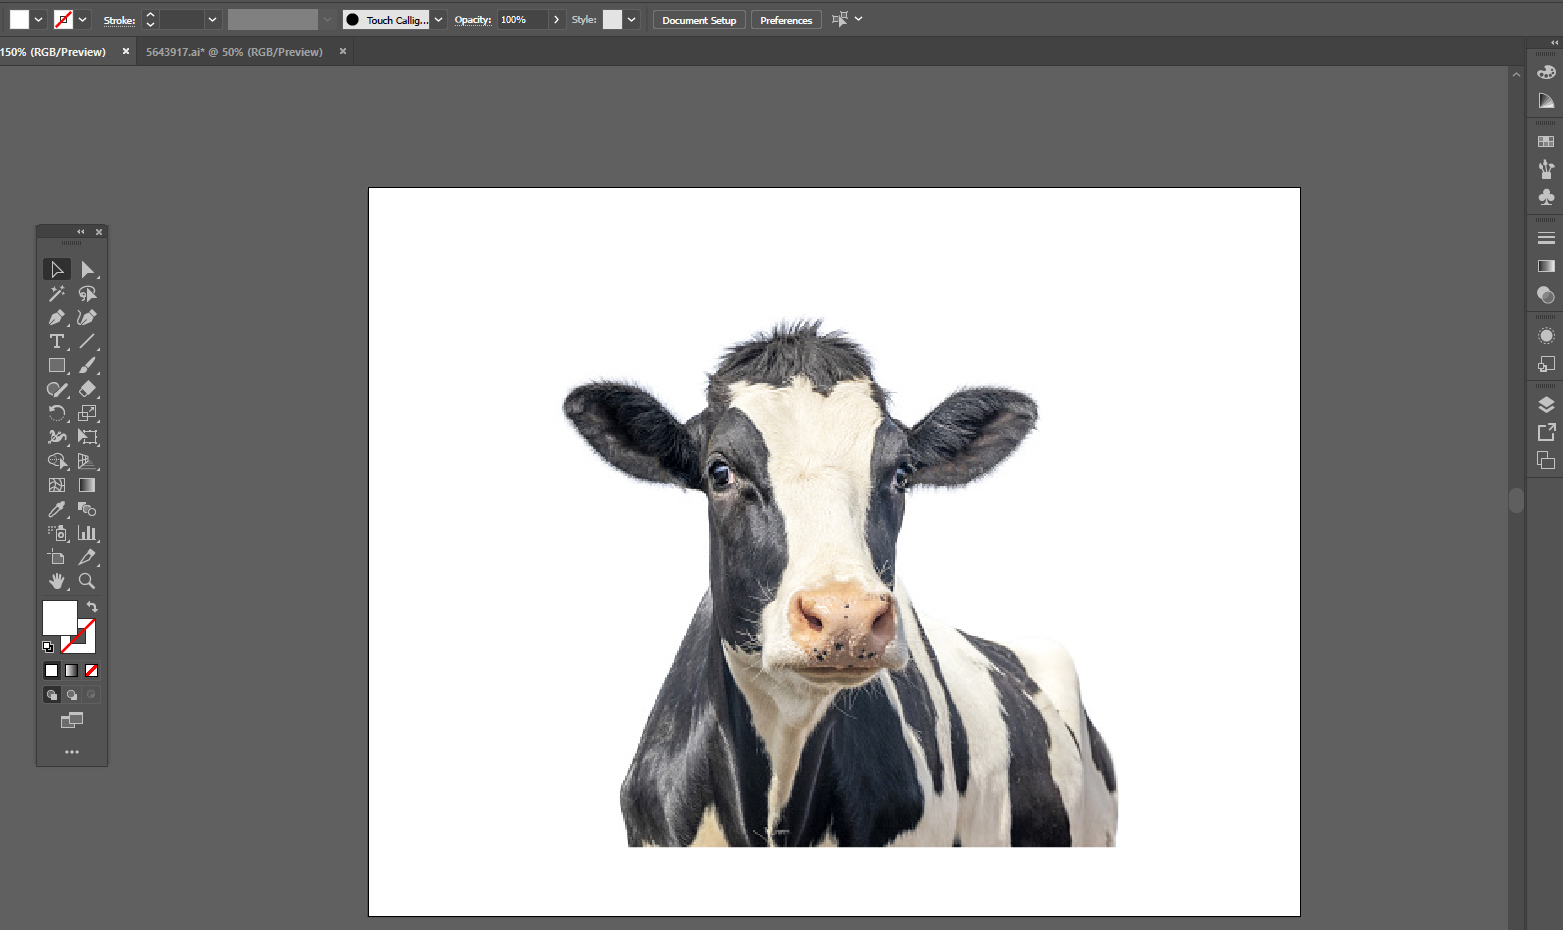Select the Hand tool

(x=57, y=581)
